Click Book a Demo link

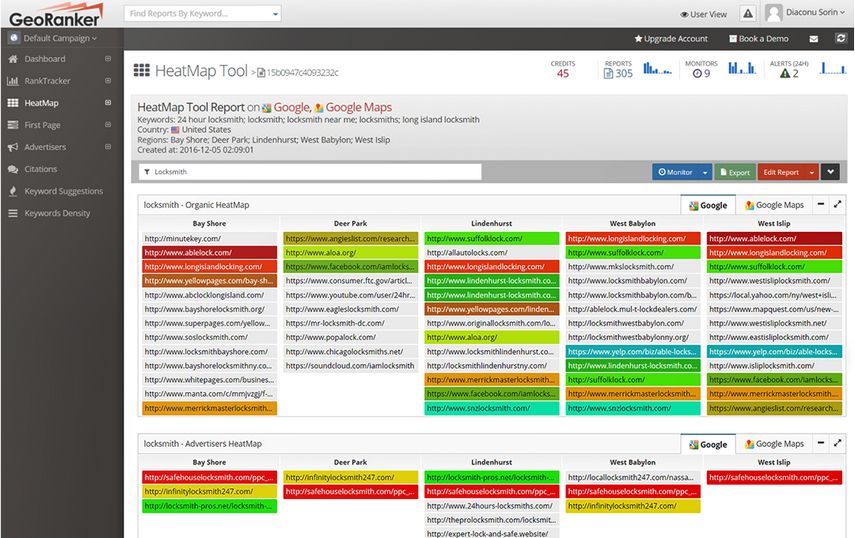(759, 39)
